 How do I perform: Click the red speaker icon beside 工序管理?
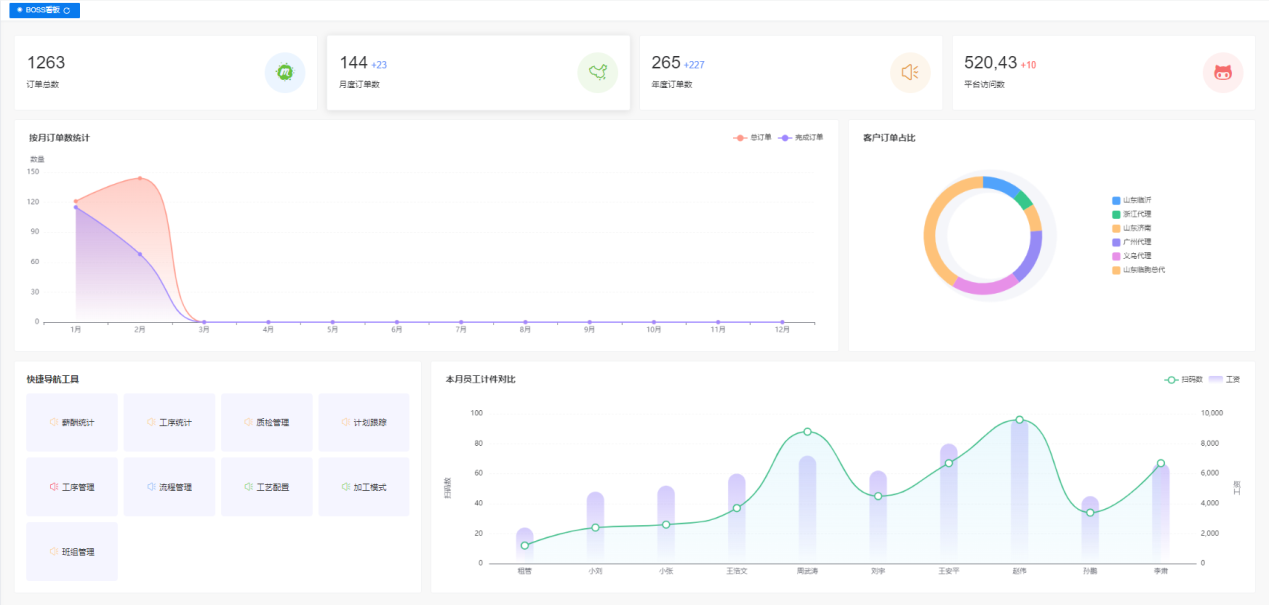[53, 487]
